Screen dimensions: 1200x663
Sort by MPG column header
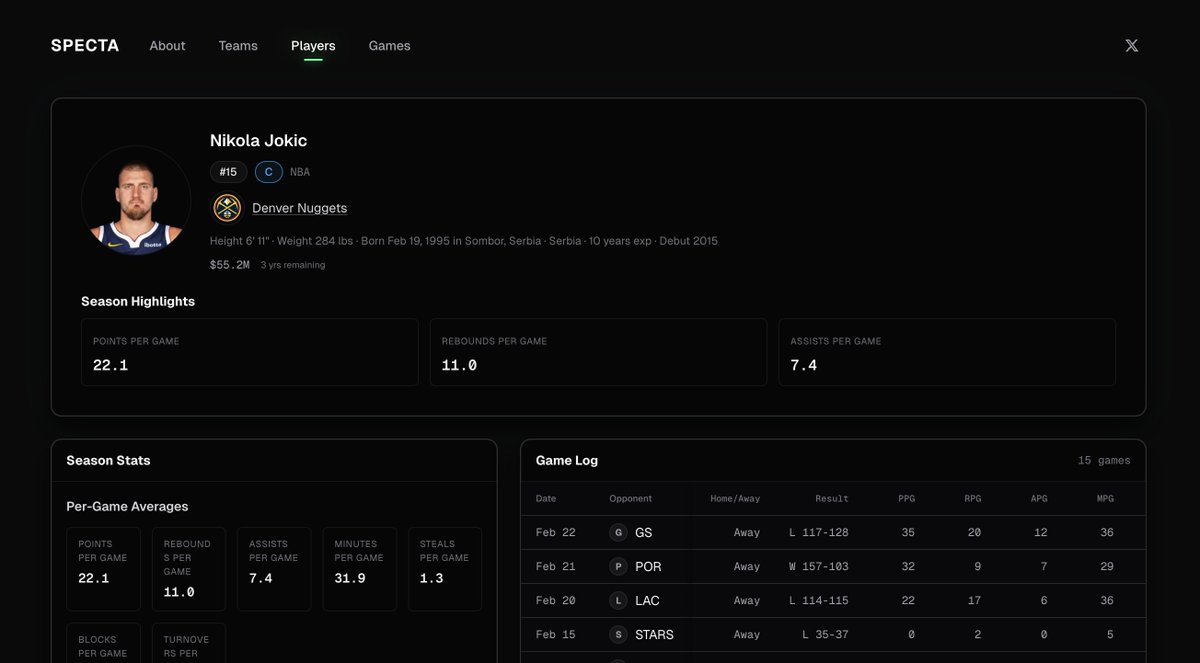1105,498
